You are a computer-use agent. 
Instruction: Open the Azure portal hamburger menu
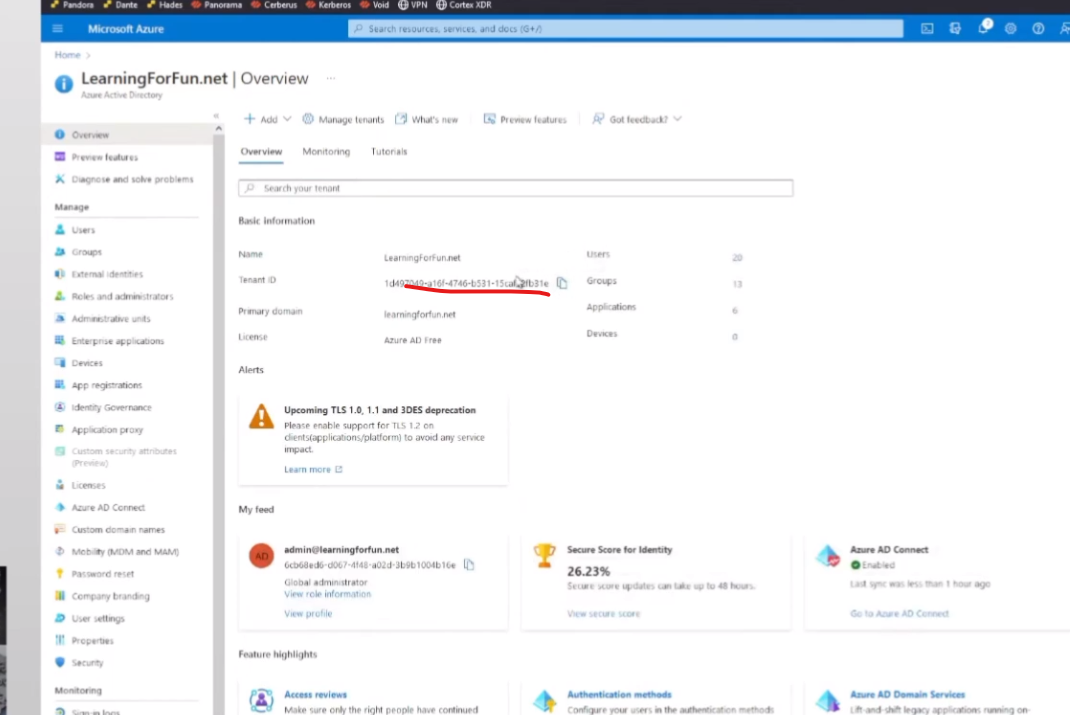point(57,29)
